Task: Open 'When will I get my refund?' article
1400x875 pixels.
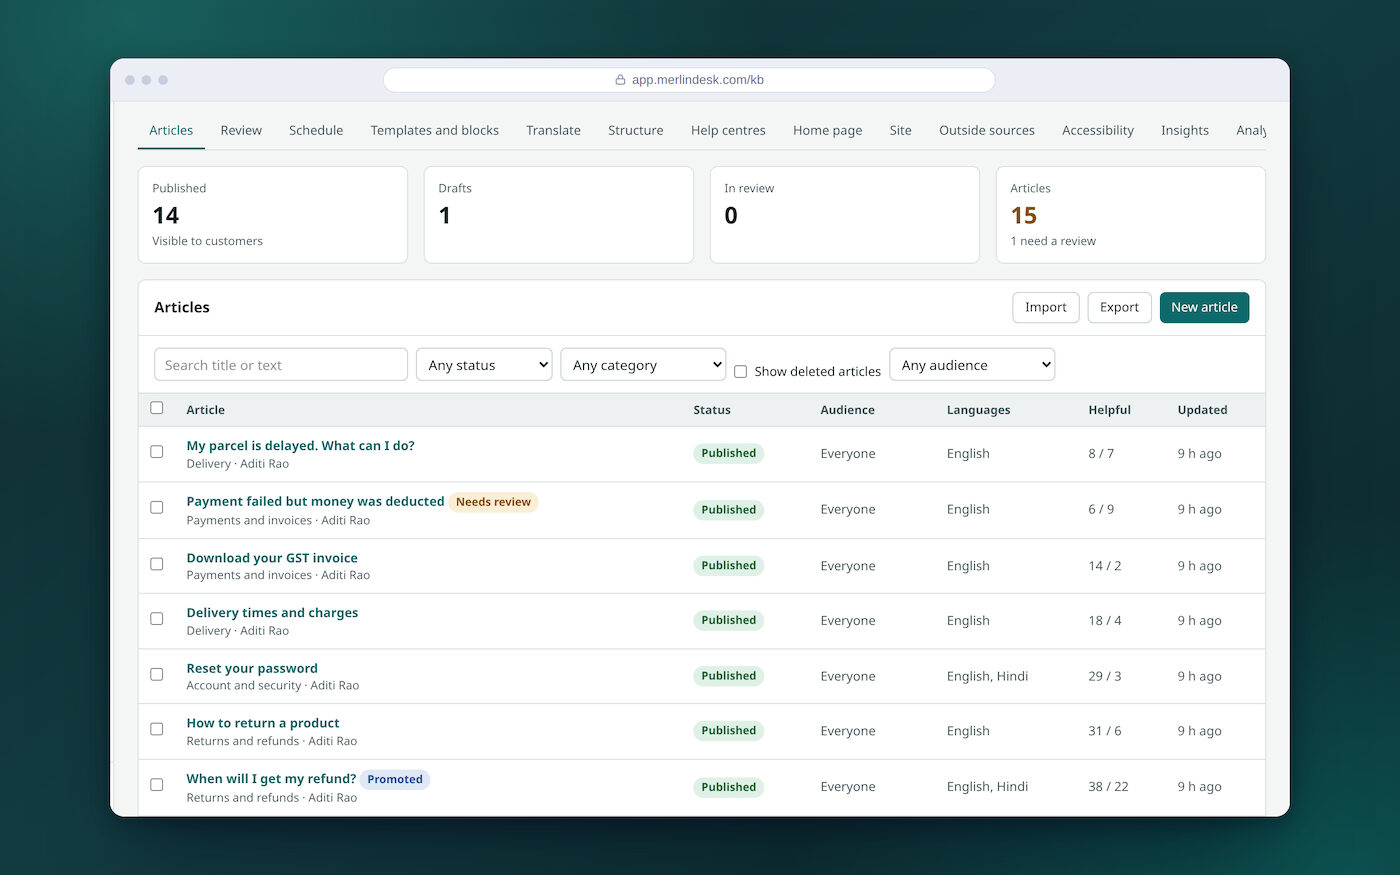Action: [x=272, y=779]
